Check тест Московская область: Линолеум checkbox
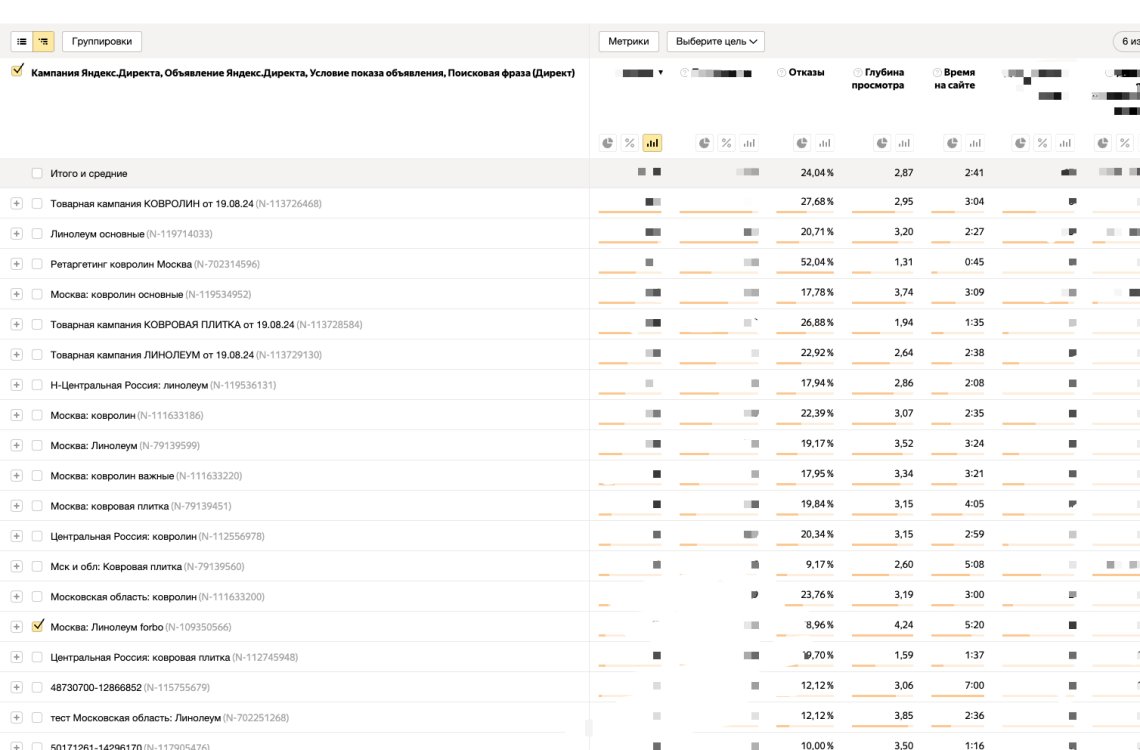 [37, 717]
